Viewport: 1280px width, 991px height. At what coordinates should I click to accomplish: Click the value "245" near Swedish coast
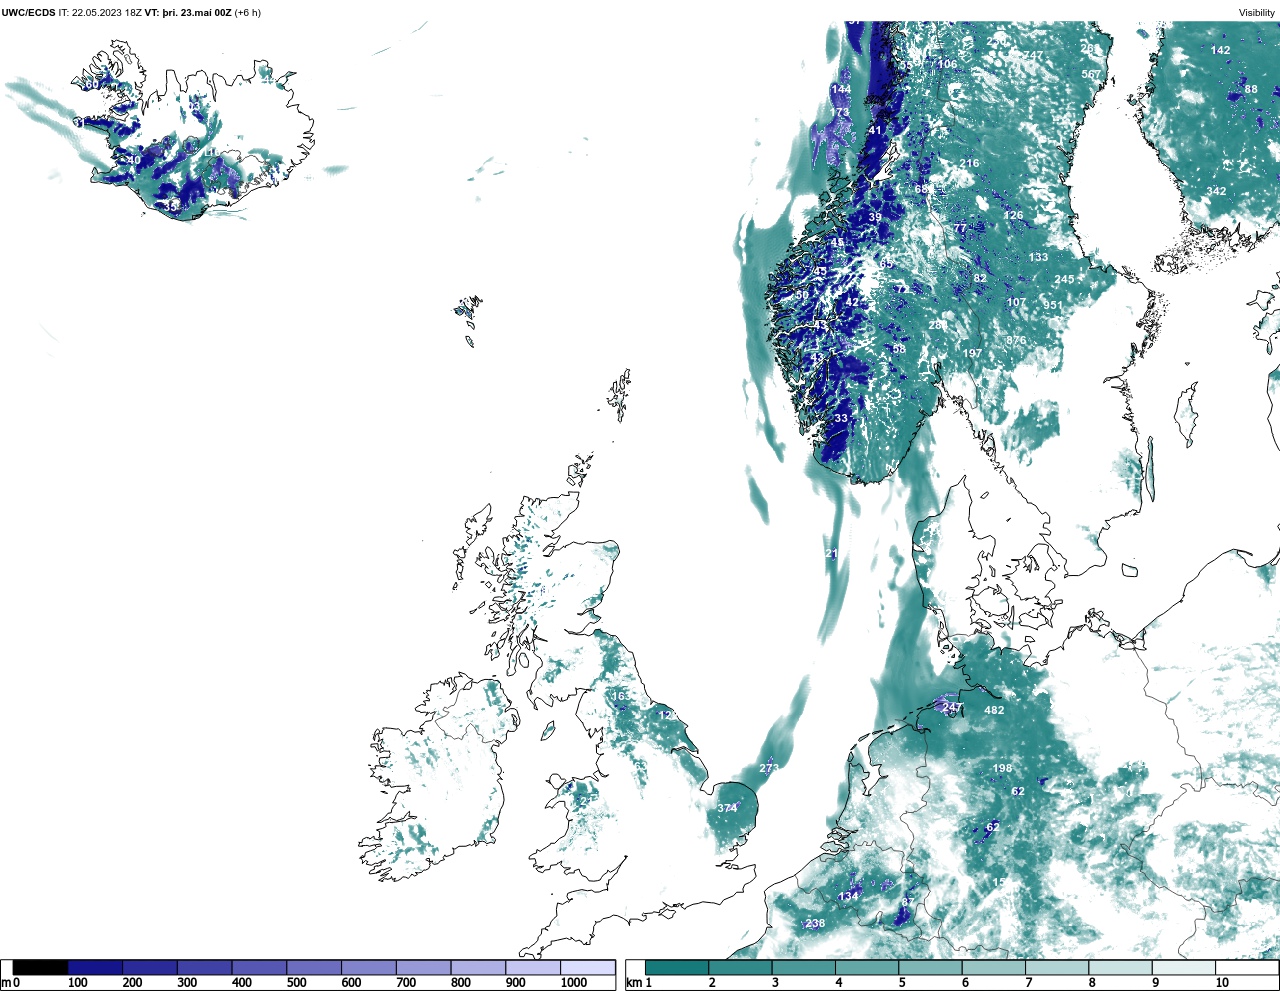[x=1064, y=279]
